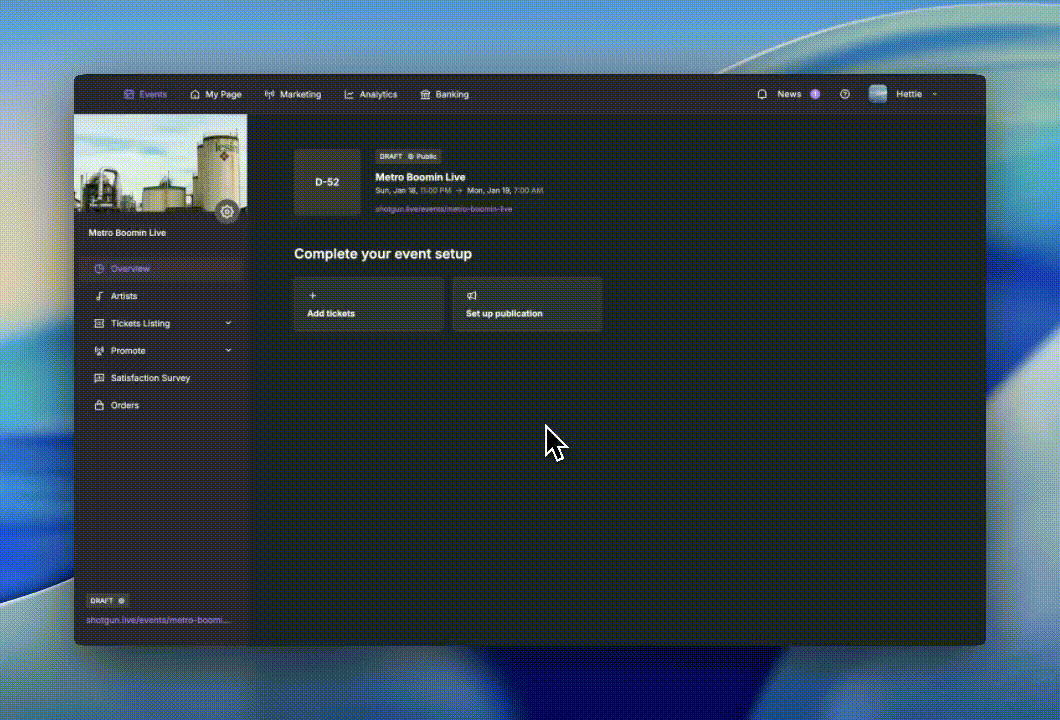1060x720 pixels.
Task: Click the My Page home icon
Action: 195,95
